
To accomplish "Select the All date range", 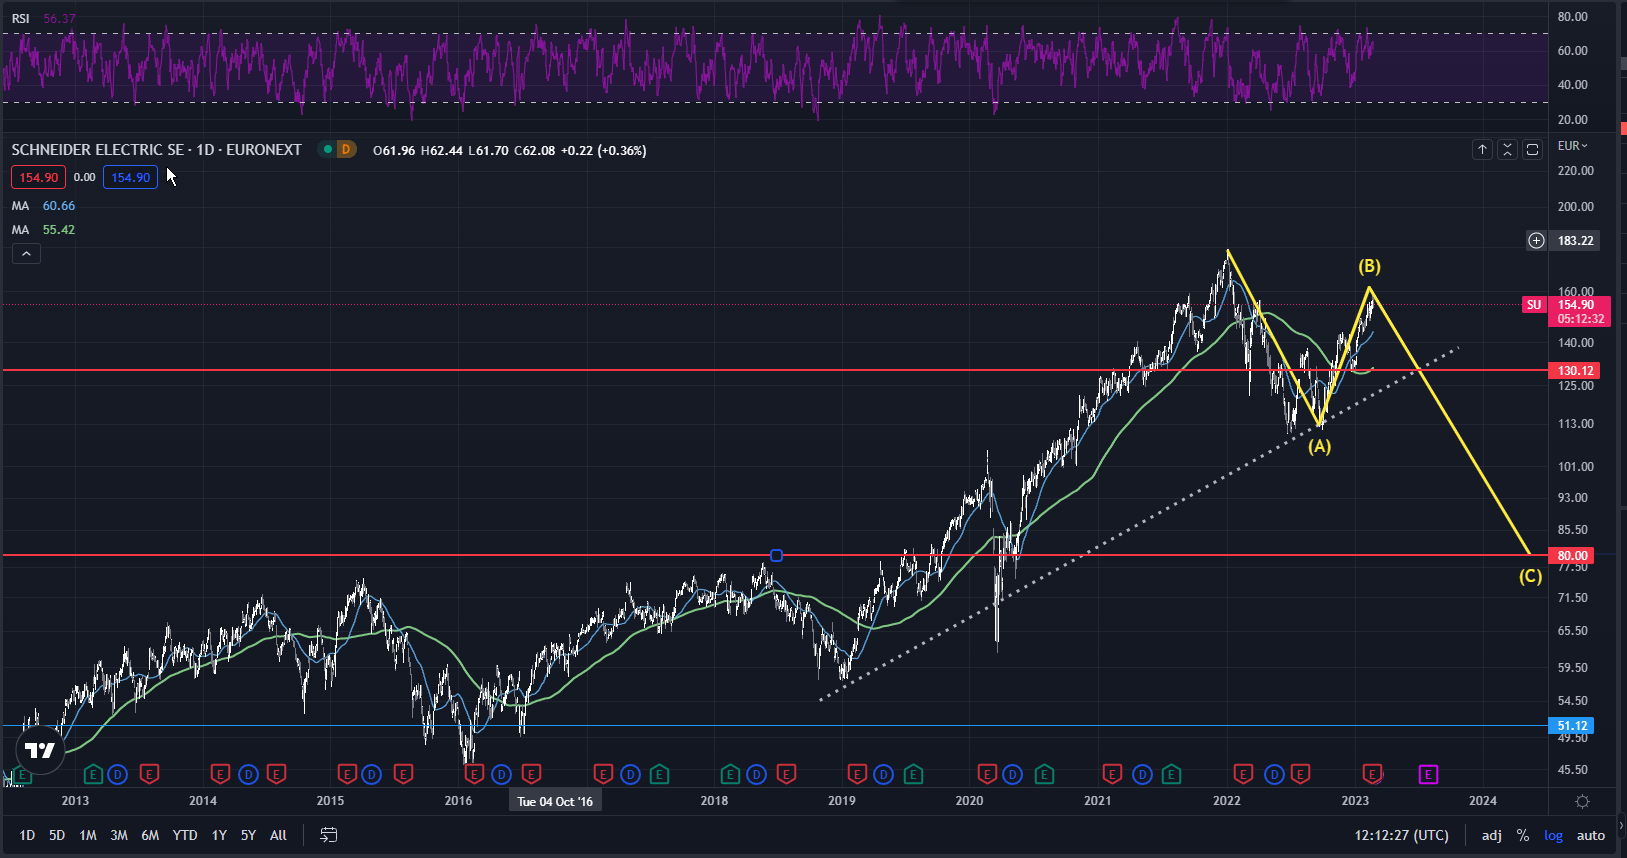I will tap(278, 835).
